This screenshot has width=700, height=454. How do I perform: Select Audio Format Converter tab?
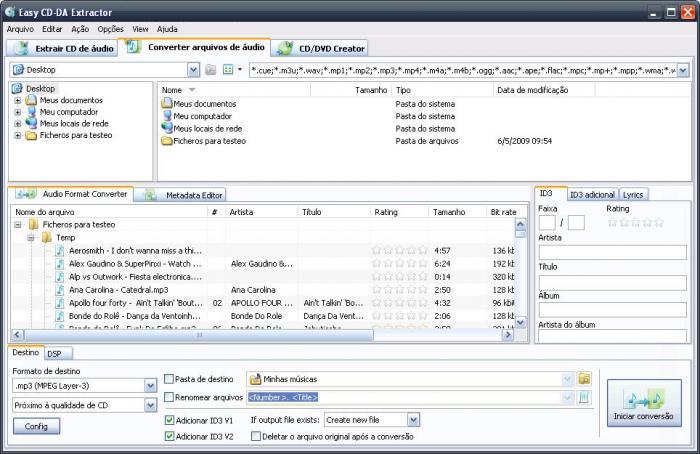(71, 194)
